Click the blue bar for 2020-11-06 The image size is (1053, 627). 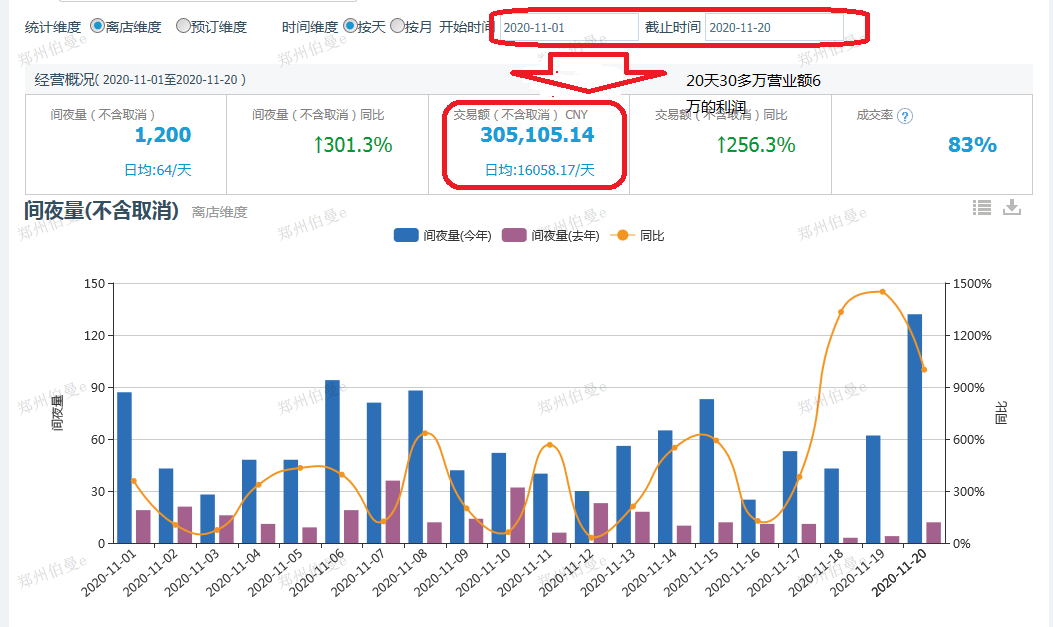point(332,461)
